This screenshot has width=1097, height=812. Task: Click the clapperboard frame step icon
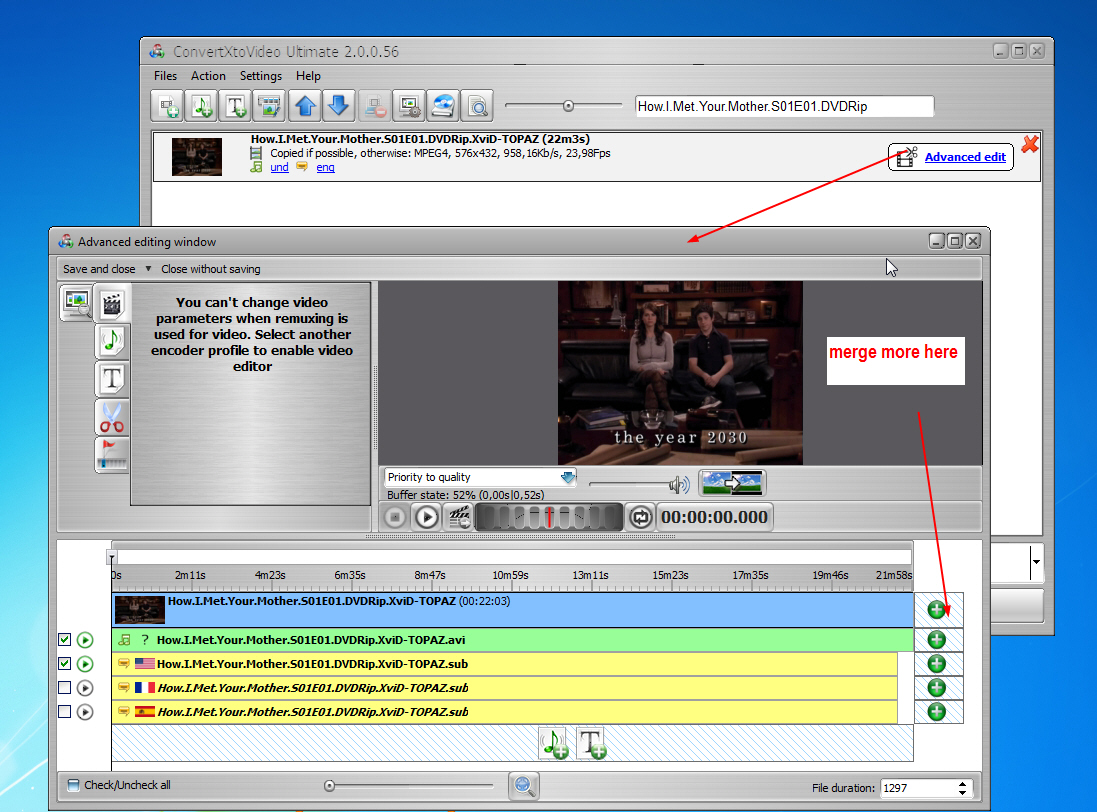point(459,517)
